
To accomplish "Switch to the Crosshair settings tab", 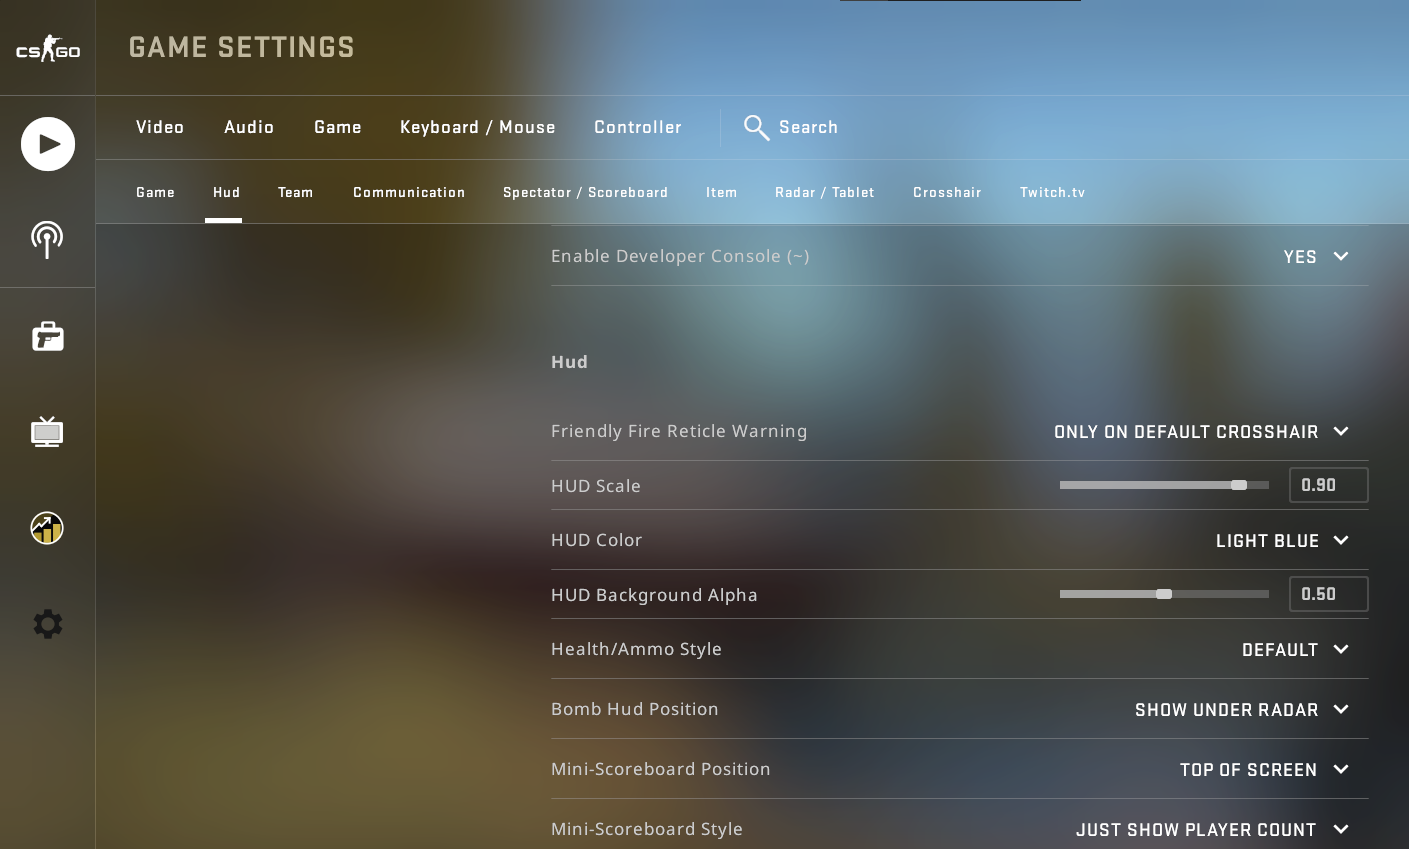I will [946, 193].
